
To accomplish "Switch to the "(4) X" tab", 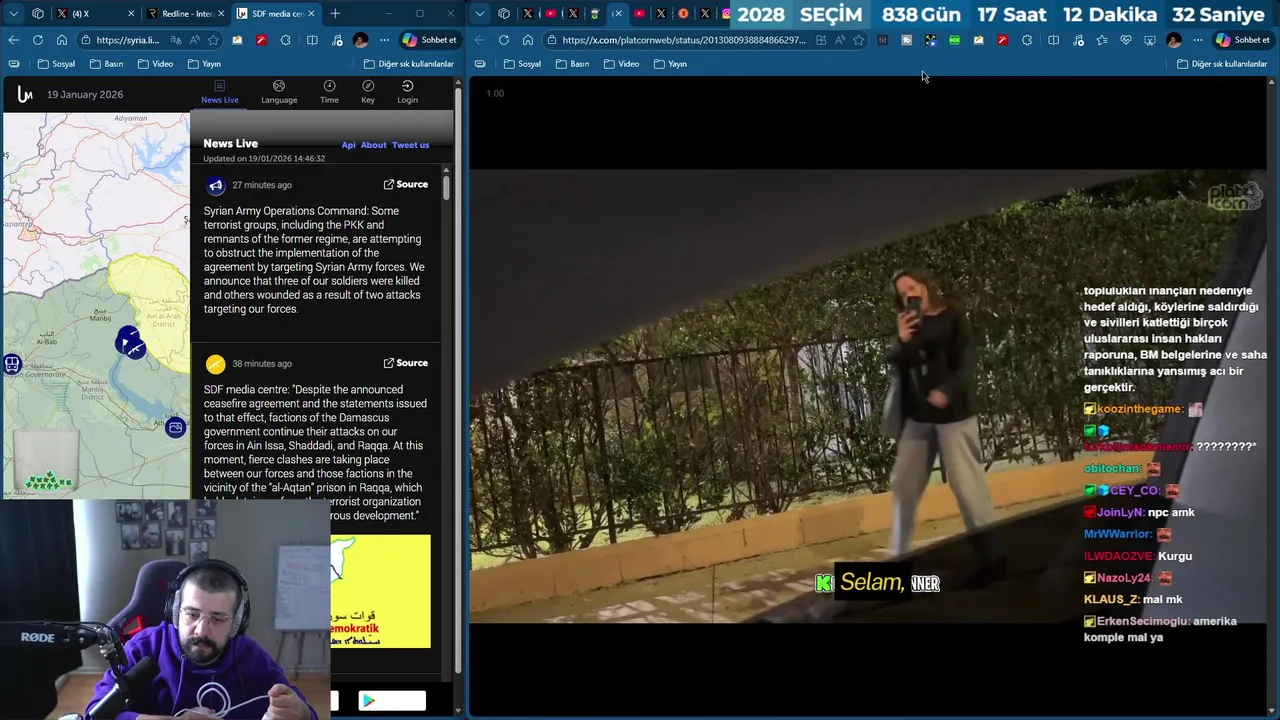I will click(97, 13).
